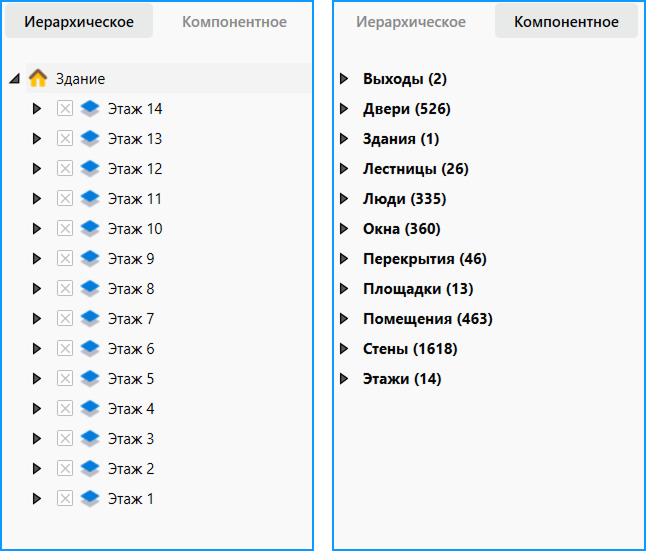Switch to Компонентное tab in left panel
646x551 pixels.
tap(234, 22)
